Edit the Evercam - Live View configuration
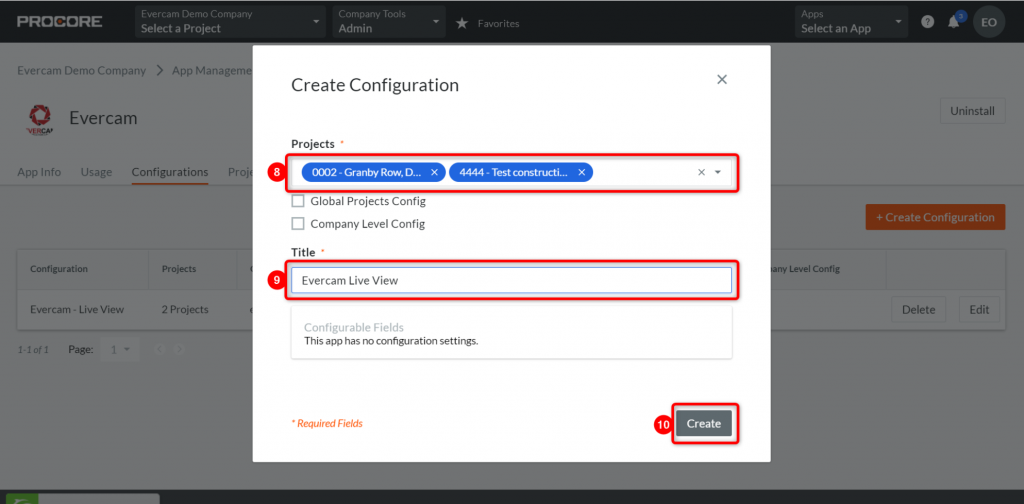1024x504 pixels. pos(979,309)
